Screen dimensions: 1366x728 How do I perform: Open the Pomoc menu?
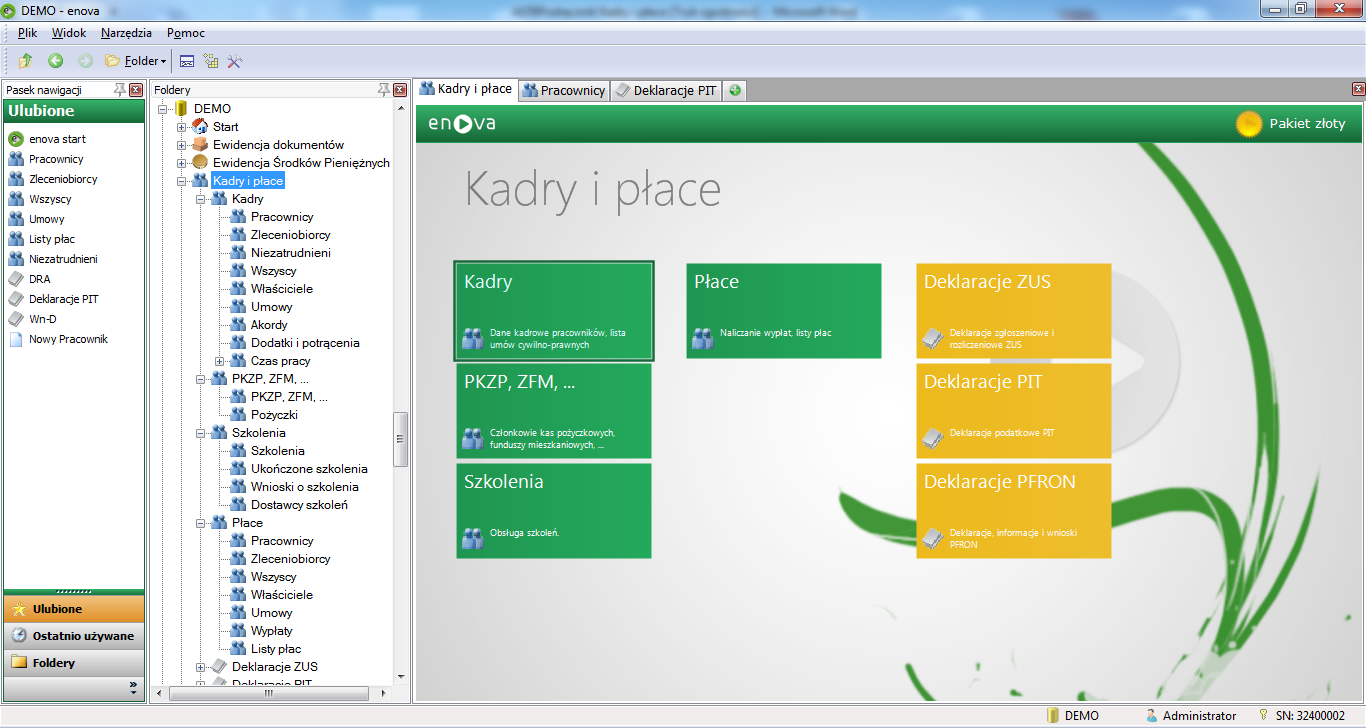(x=186, y=33)
